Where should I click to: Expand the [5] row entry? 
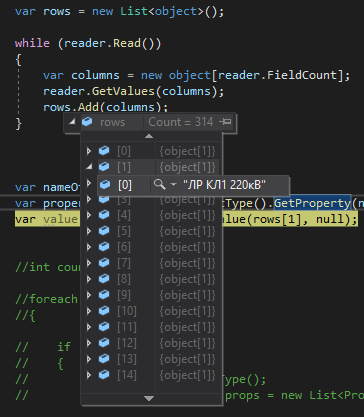tap(89, 231)
